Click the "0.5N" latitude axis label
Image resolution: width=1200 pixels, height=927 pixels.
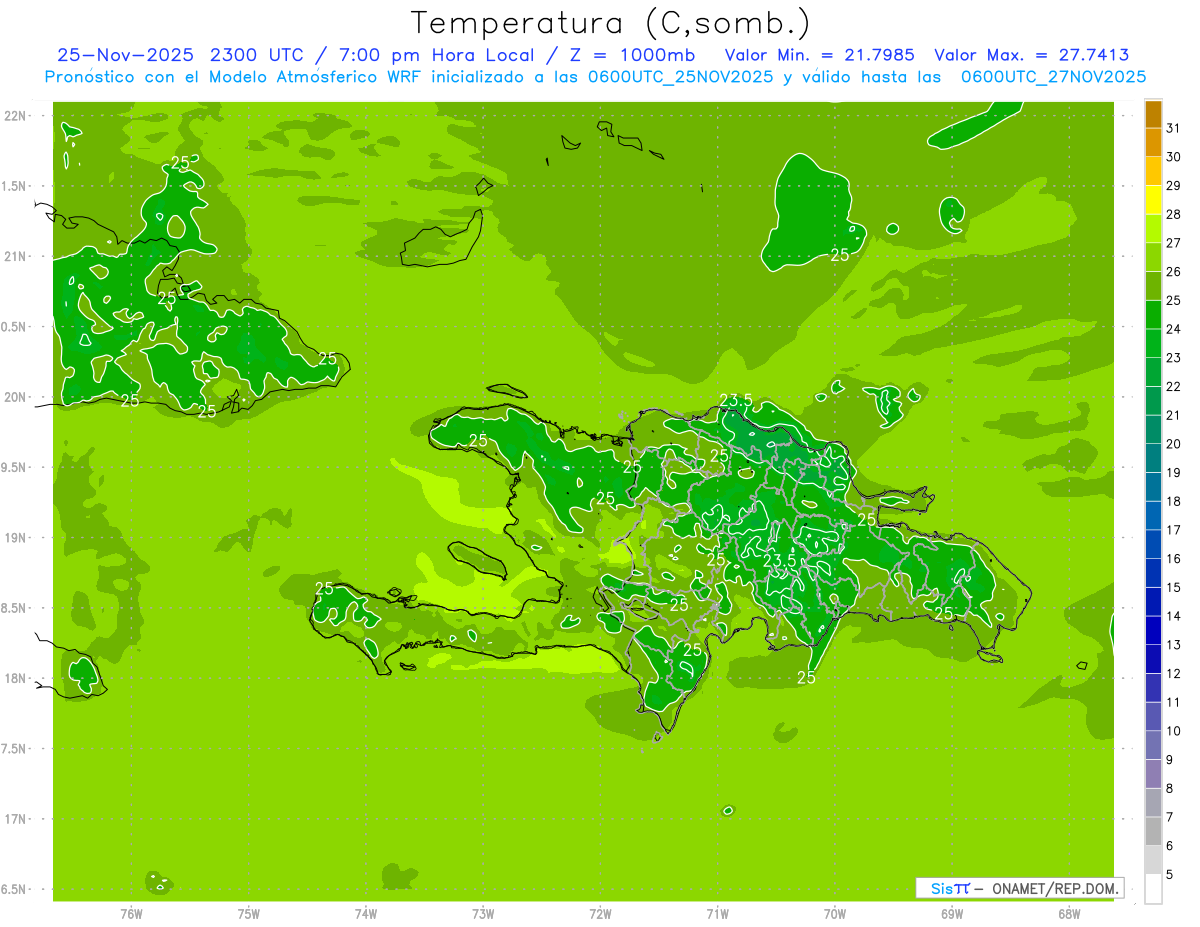point(15,326)
